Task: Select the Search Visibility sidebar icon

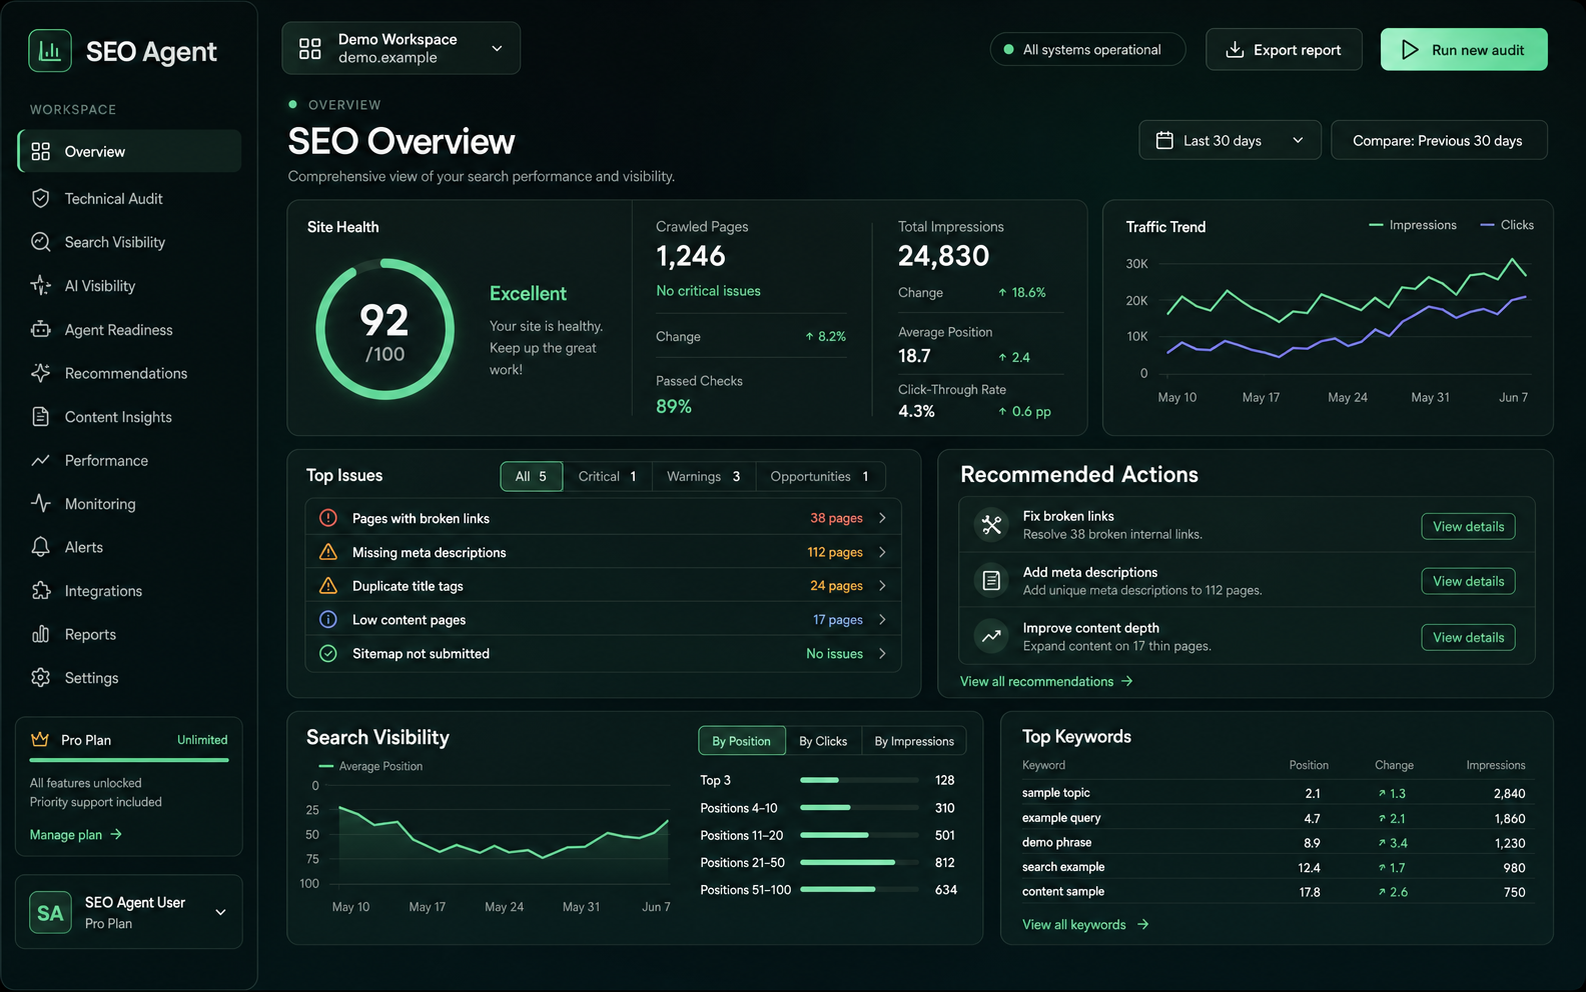Action: click(41, 242)
